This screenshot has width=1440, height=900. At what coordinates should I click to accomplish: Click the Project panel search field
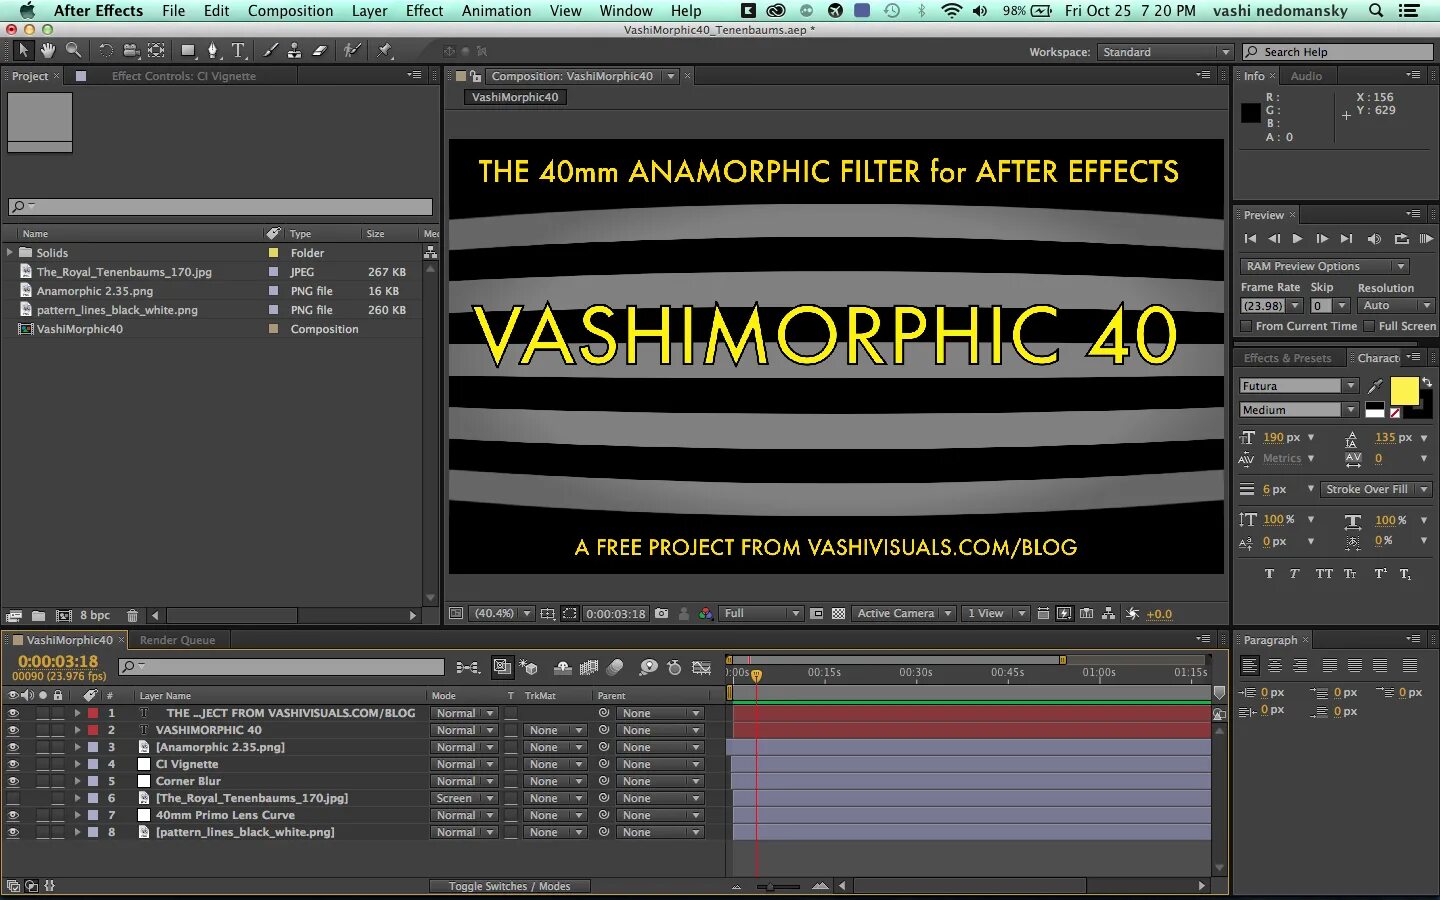coord(221,207)
